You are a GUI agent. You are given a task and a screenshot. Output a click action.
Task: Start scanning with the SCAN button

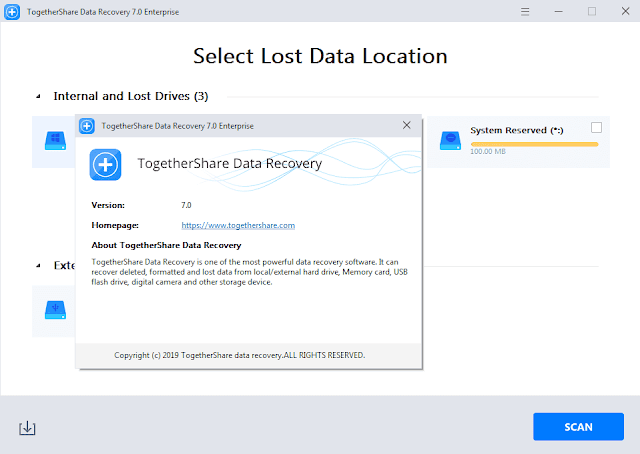coord(578,427)
